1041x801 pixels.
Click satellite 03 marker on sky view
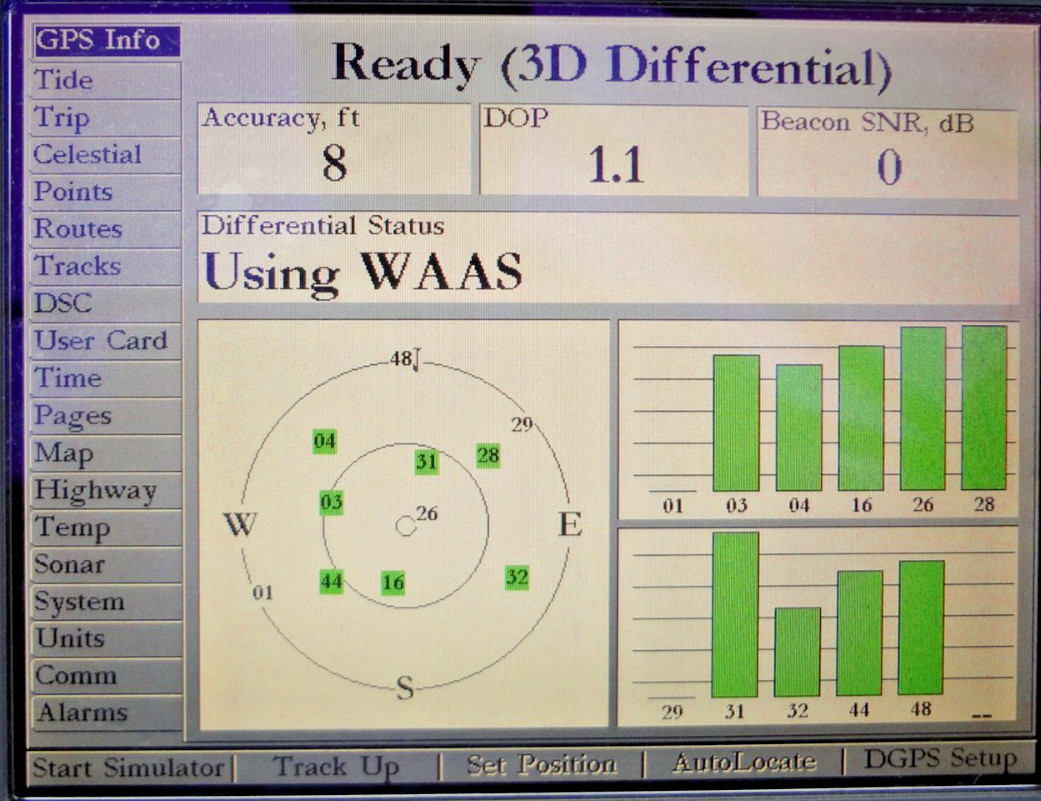tap(331, 502)
